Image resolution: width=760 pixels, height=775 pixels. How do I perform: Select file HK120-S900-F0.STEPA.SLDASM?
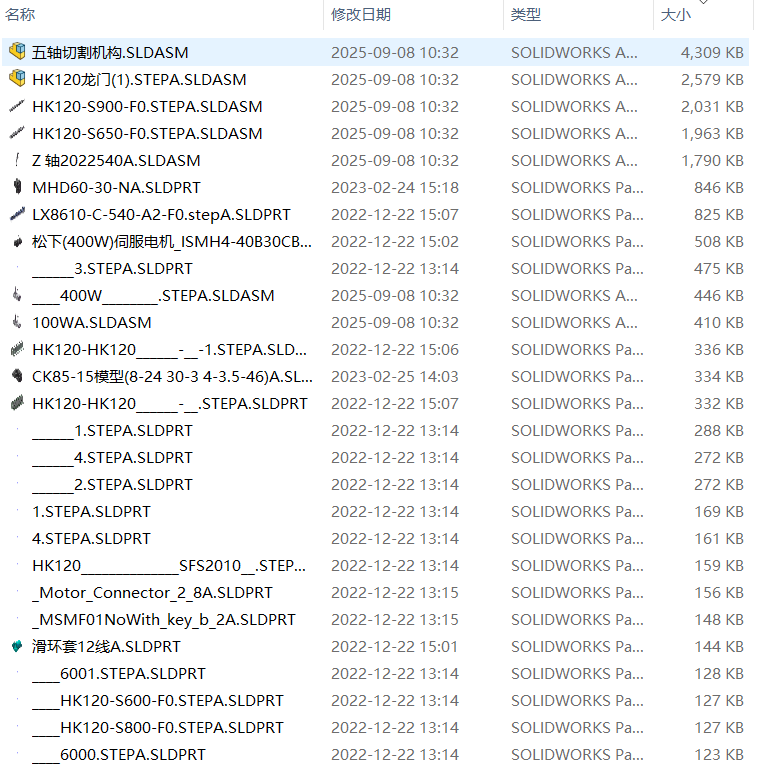[147, 106]
